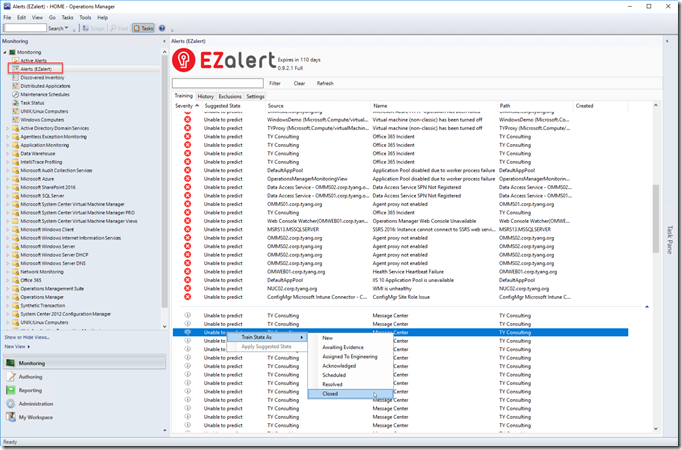Open Train State As submenu
Image resolution: width=682 pixels, height=450 pixels.
[267, 337]
